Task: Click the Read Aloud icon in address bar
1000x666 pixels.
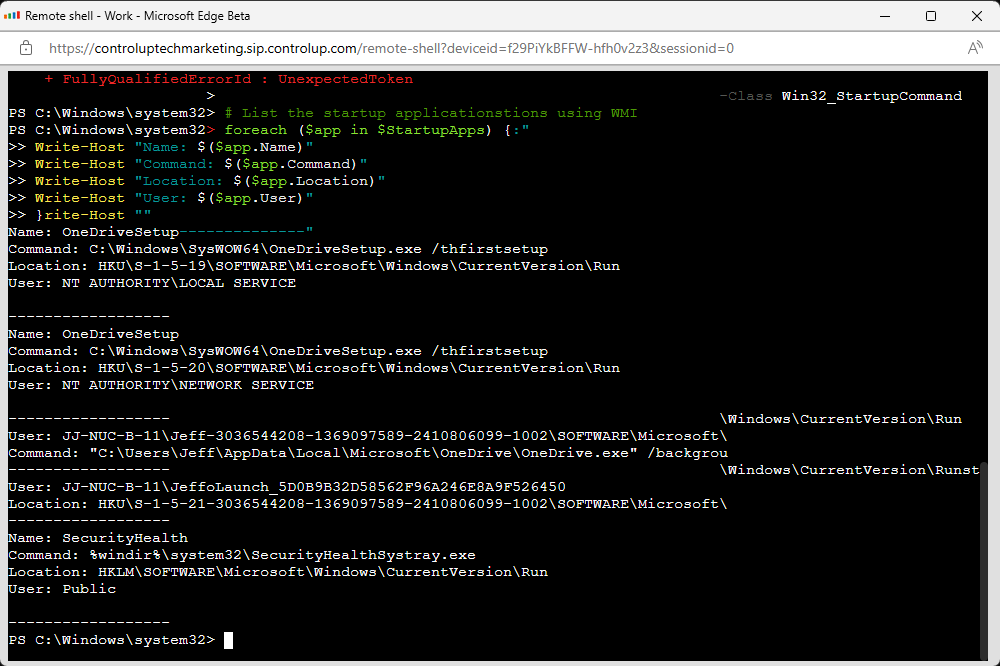Action: tap(975, 47)
